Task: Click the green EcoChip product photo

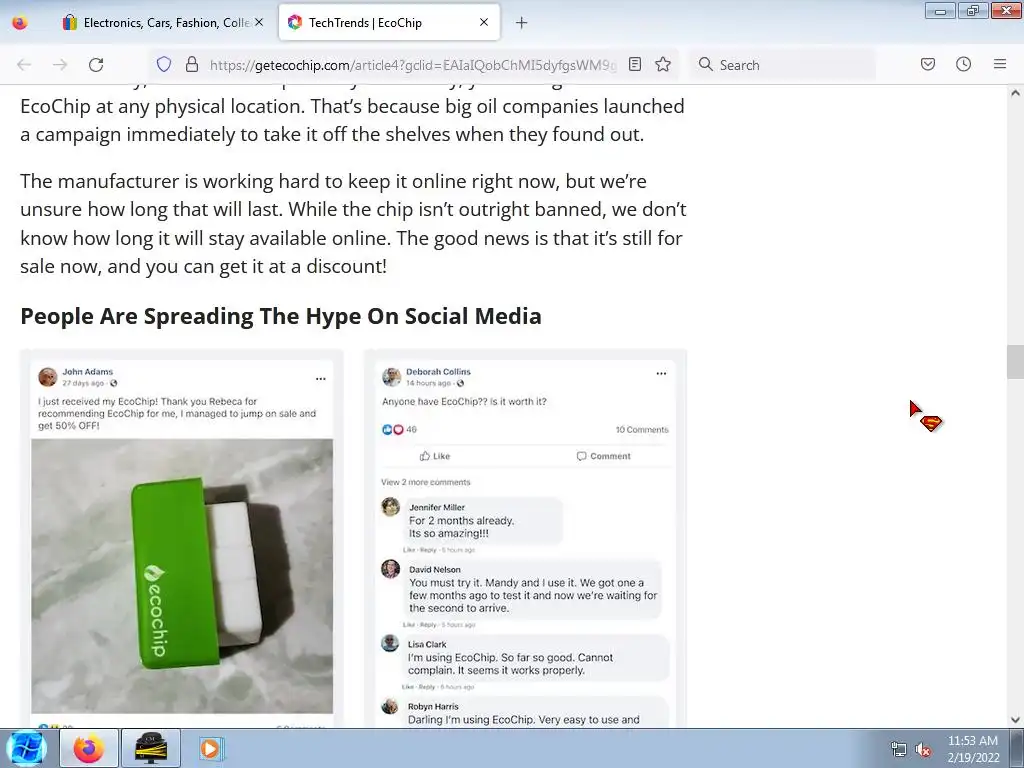Action: (182, 576)
